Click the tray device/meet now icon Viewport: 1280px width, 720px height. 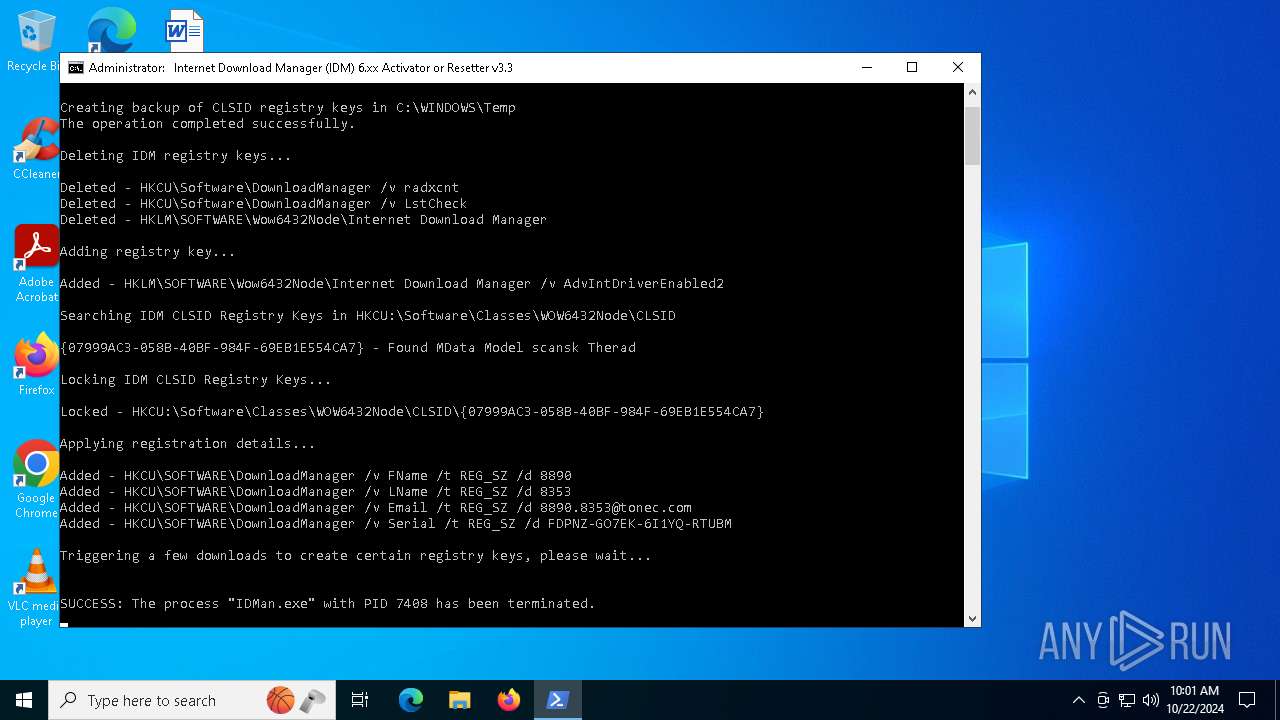(x=1103, y=700)
